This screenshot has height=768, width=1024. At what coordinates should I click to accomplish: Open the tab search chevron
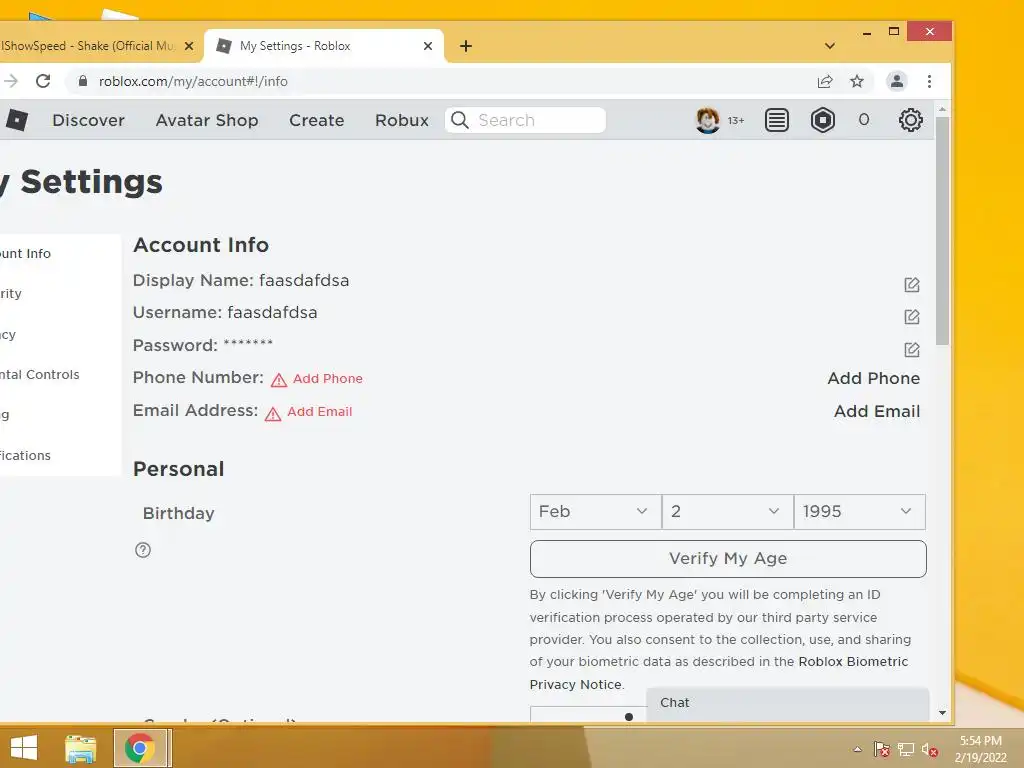coord(829,46)
